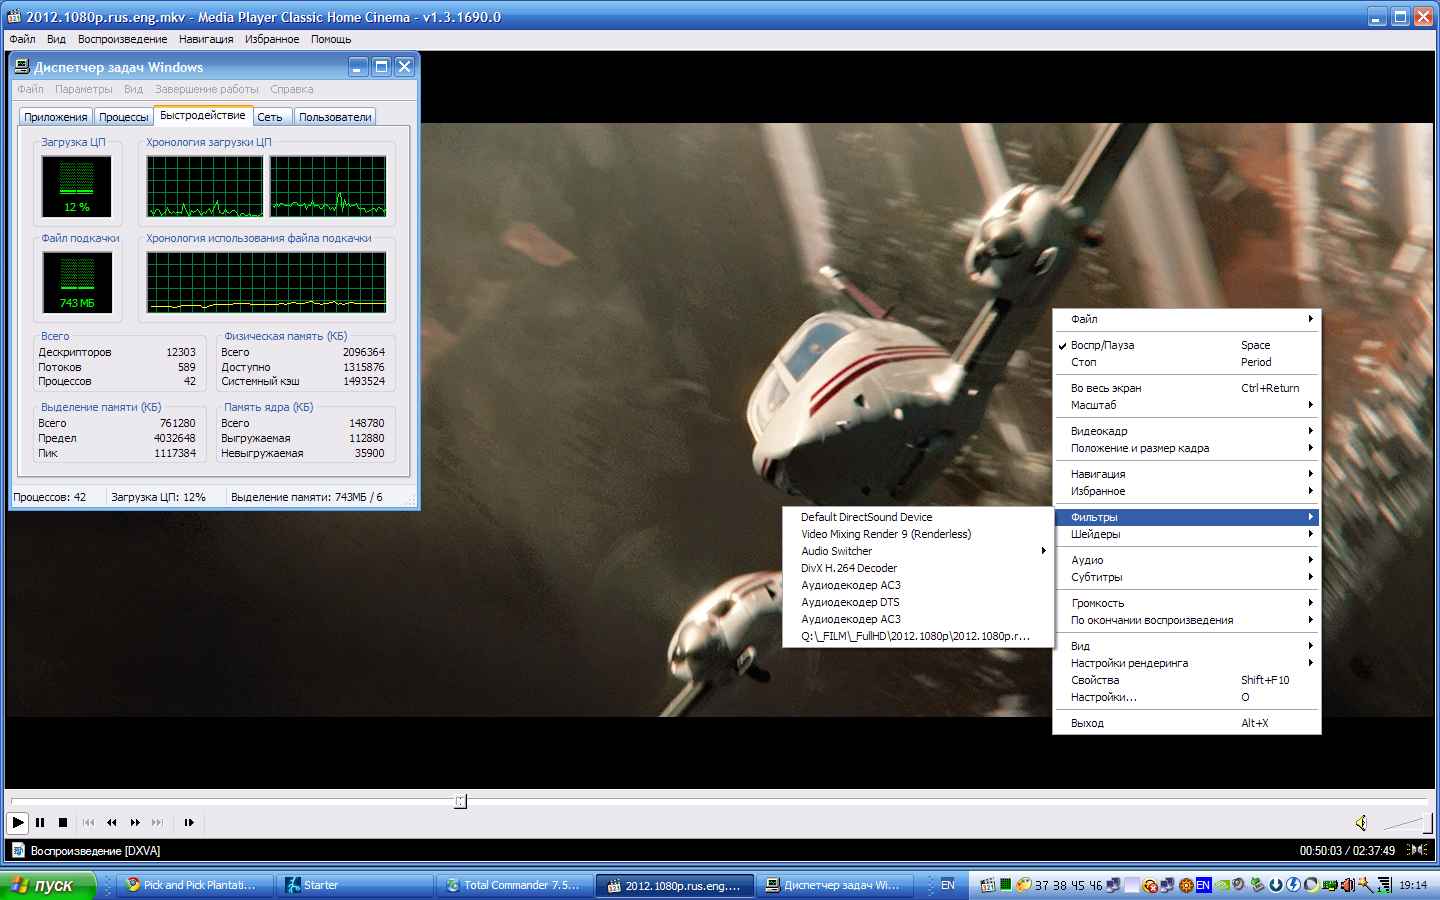Click the Play button in the player
This screenshot has width=1440, height=900.
(18, 823)
